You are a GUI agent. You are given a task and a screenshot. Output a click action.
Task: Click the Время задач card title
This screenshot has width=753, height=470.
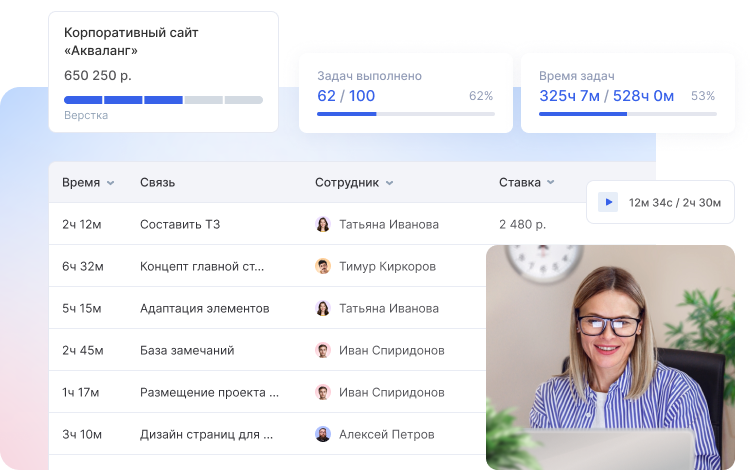[x=577, y=76]
